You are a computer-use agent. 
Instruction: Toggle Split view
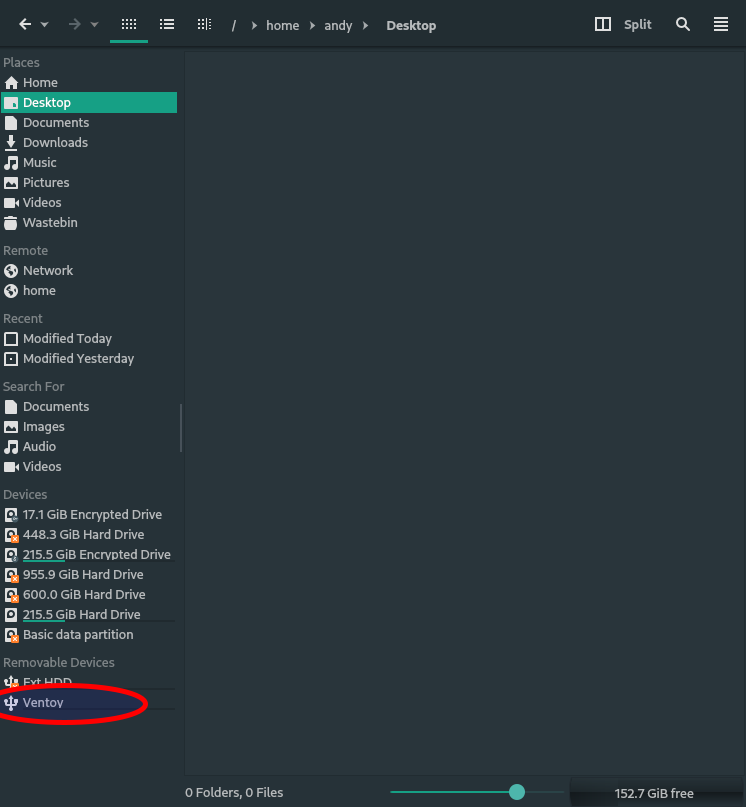tap(623, 24)
